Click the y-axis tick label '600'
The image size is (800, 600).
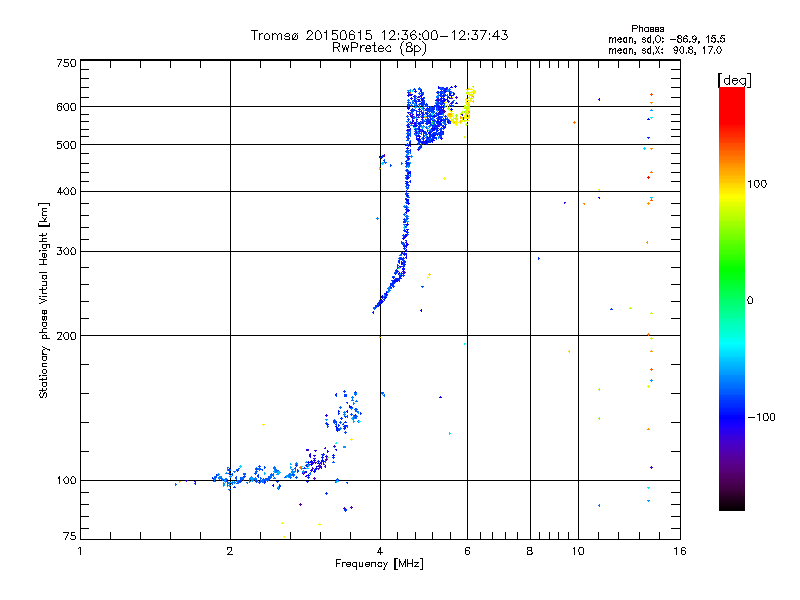click(x=66, y=107)
